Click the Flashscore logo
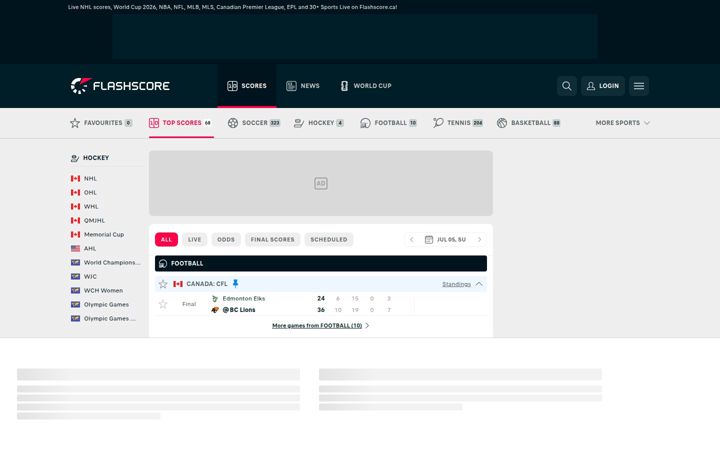This screenshot has width=720, height=450. click(x=120, y=86)
